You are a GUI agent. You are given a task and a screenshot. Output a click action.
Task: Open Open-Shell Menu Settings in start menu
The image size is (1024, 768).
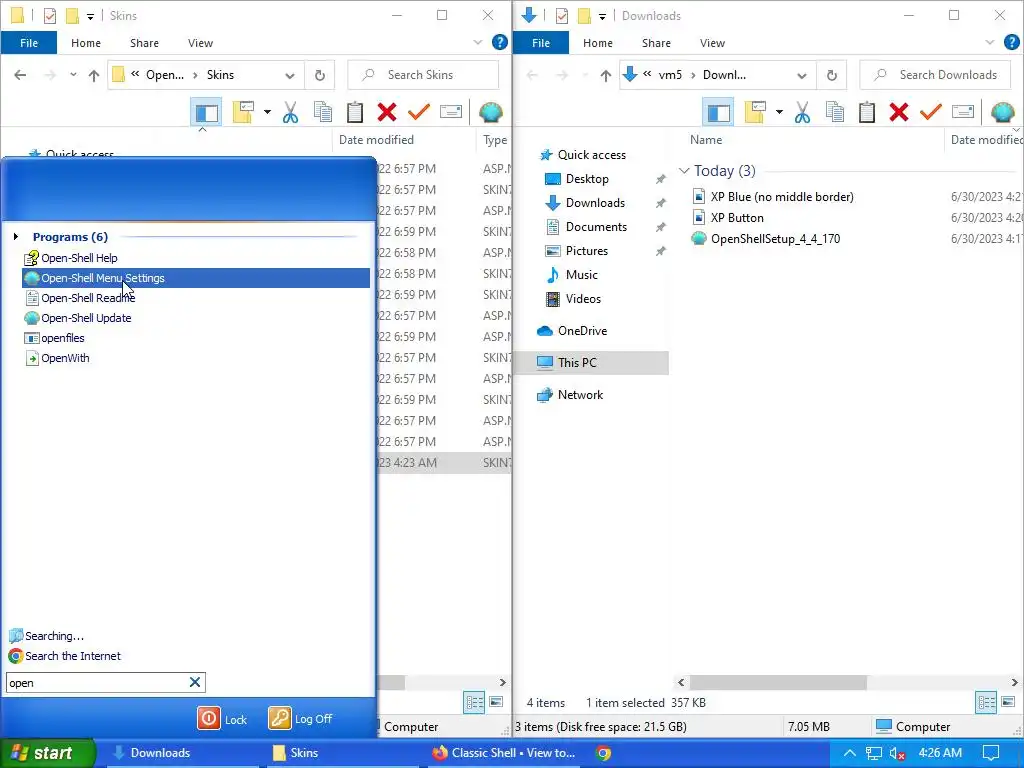point(196,278)
